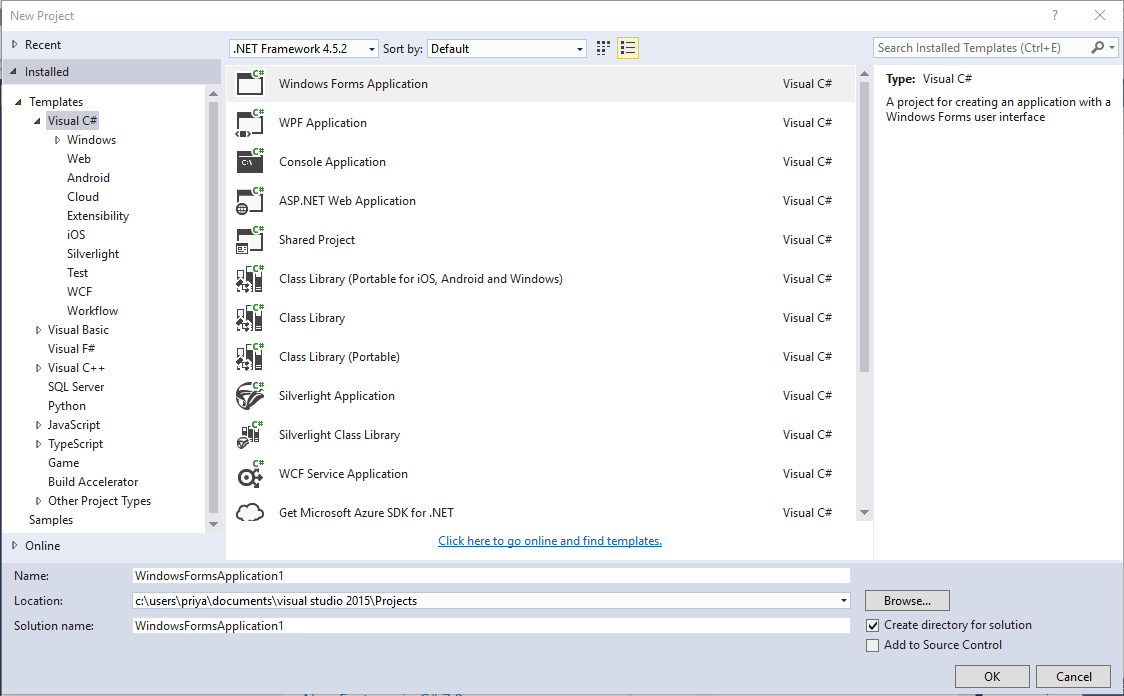Image resolution: width=1124 pixels, height=696 pixels.
Task: Select the WCF category
Action: [80, 292]
